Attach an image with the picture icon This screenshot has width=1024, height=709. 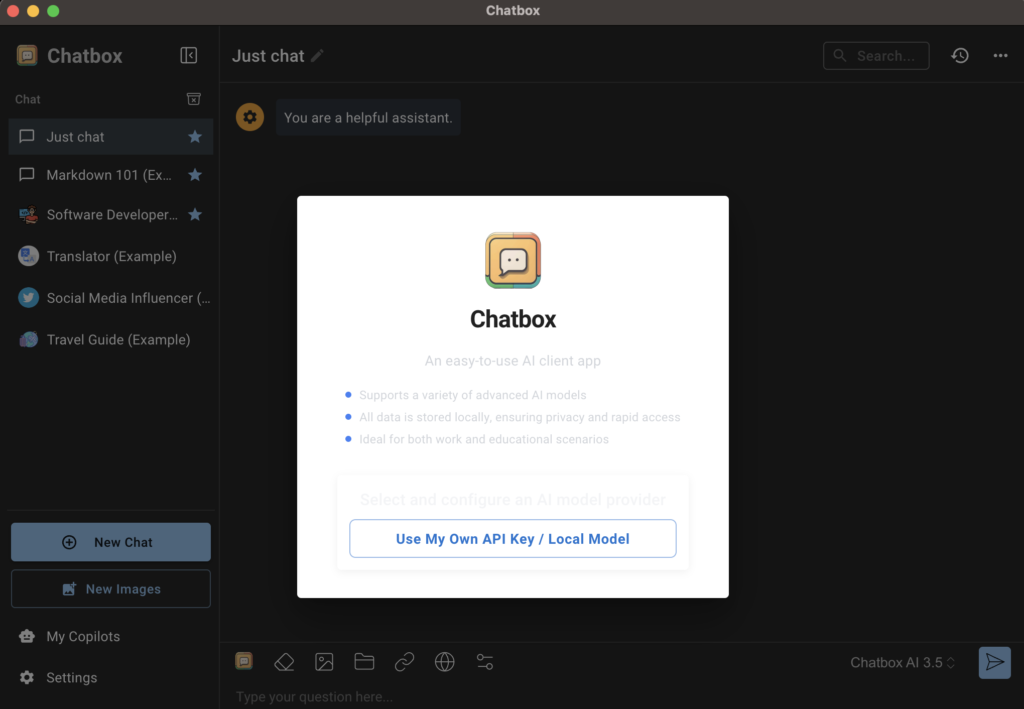324,662
